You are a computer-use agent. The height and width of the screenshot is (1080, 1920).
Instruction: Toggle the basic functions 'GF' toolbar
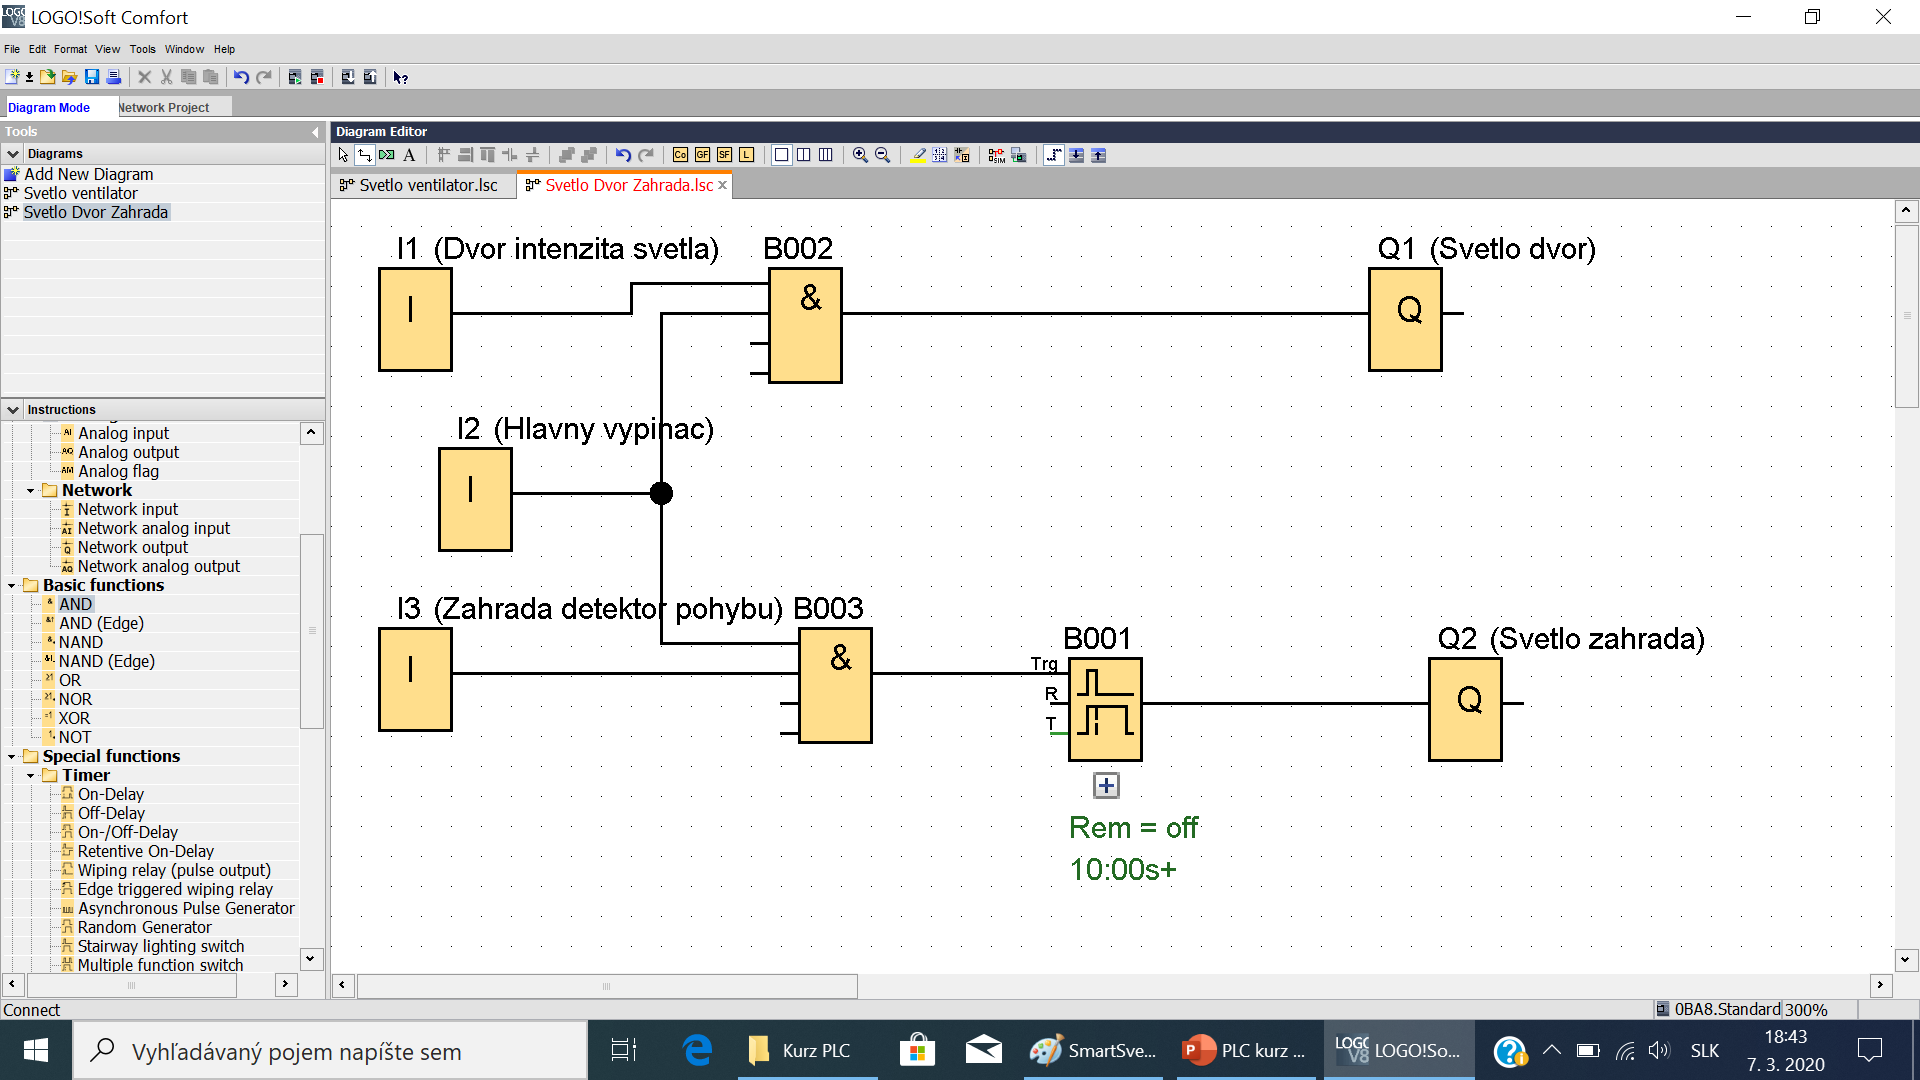click(x=702, y=155)
